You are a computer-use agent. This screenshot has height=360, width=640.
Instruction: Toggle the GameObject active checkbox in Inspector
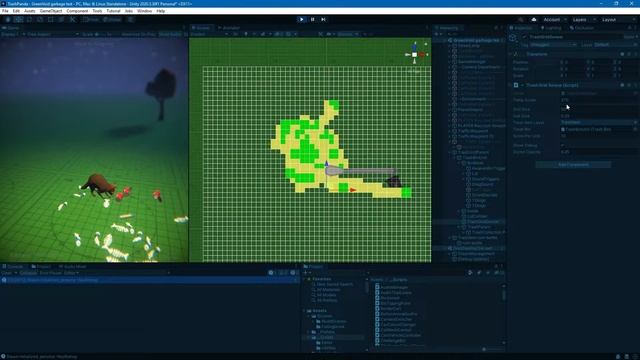524,37
